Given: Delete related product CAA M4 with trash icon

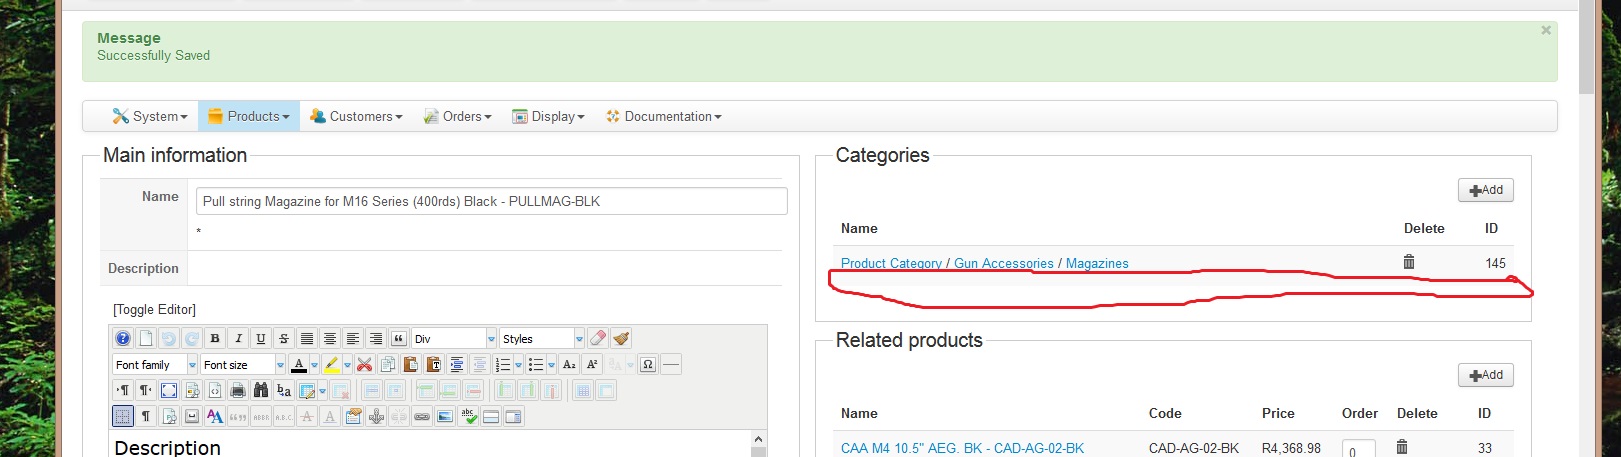Looking at the screenshot, I should click(1402, 447).
